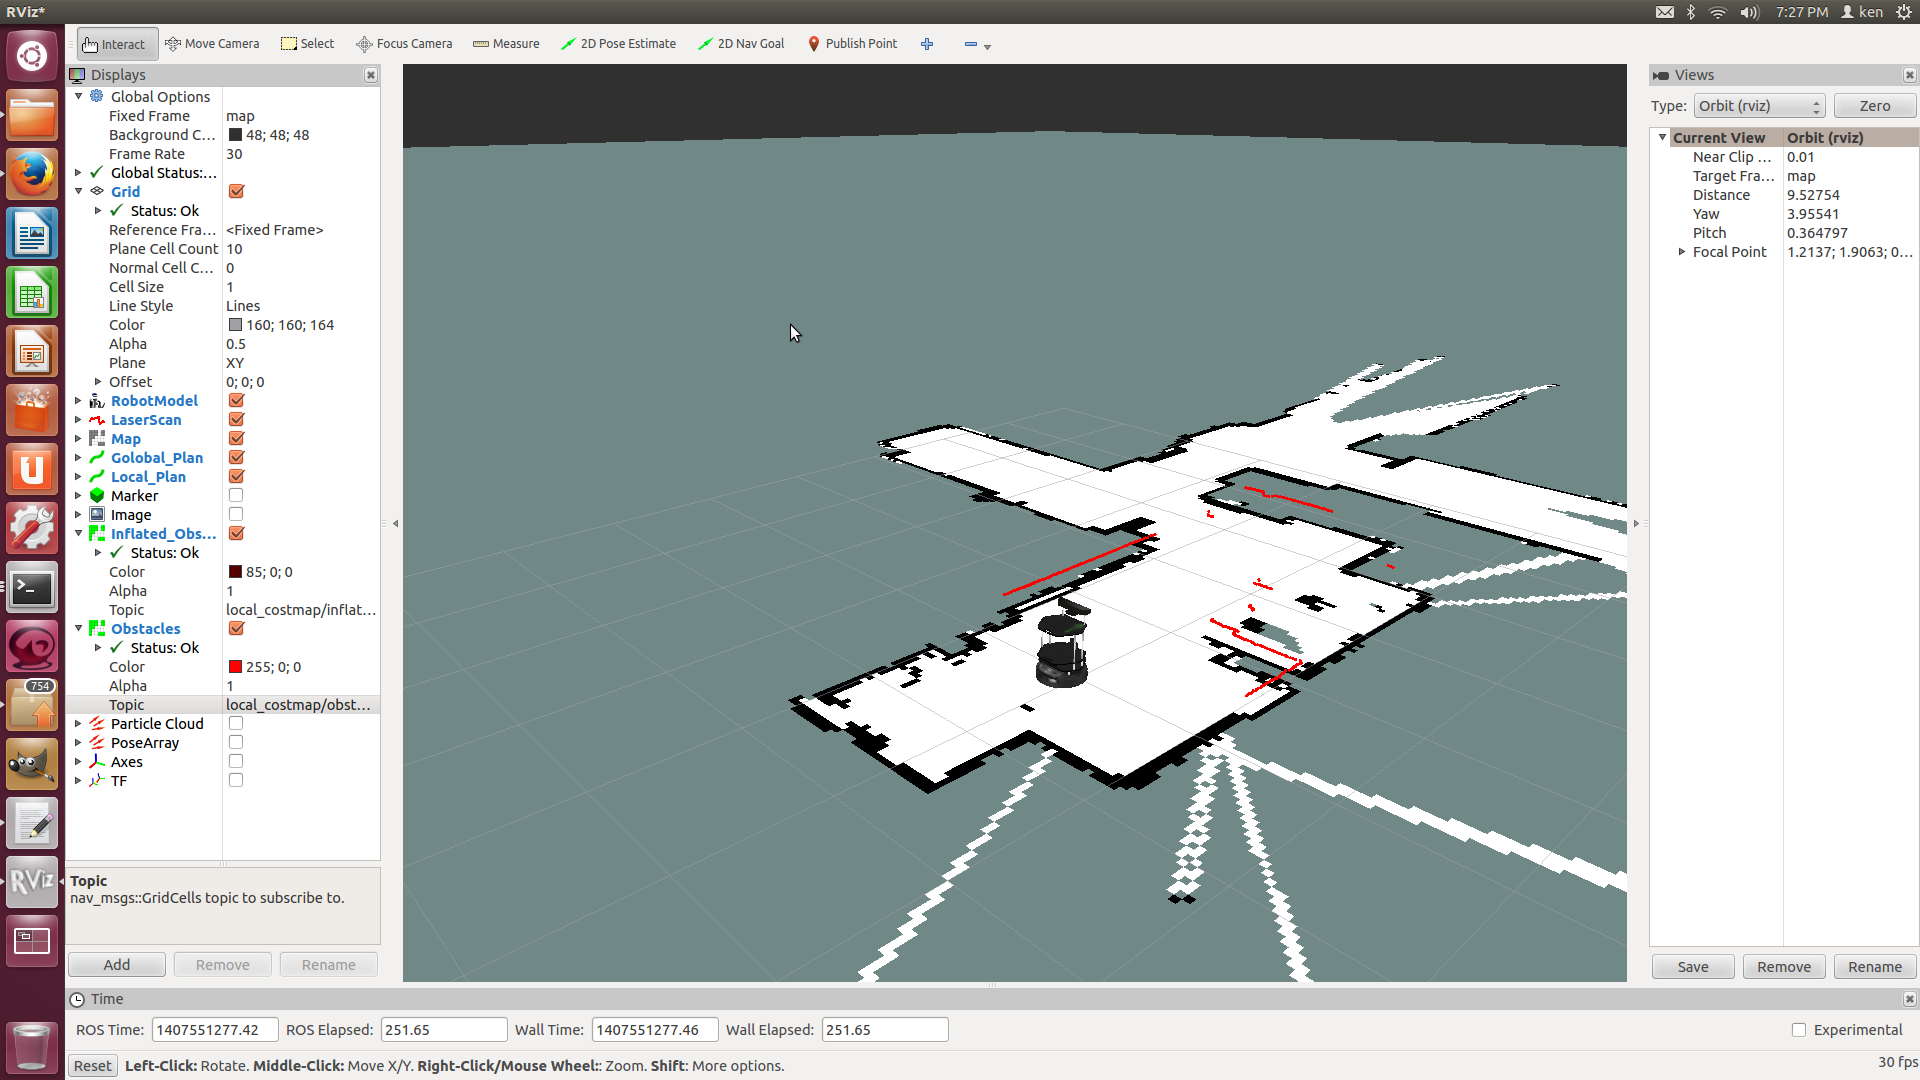Activate the Measure tool

click(506, 44)
